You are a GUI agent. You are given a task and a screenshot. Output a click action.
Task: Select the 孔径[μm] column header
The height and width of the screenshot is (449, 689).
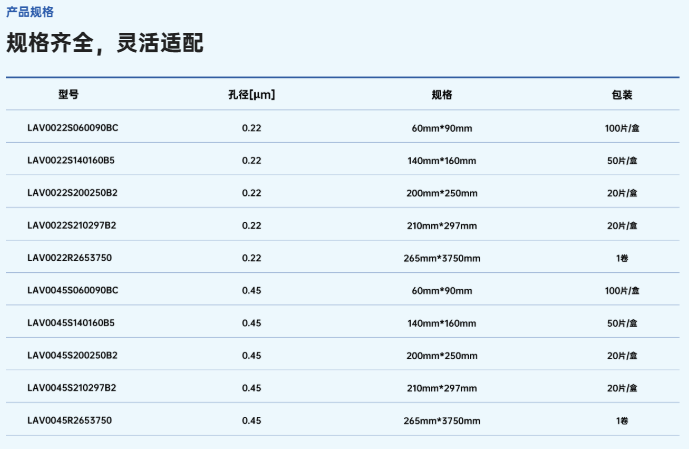pos(251,94)
